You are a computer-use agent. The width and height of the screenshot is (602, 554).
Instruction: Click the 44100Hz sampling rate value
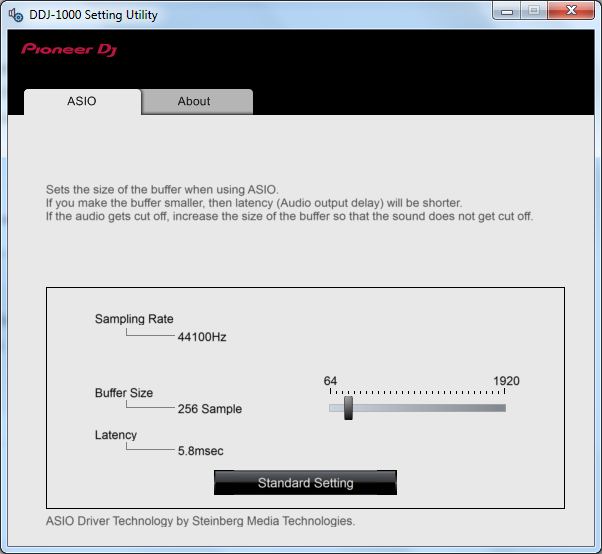pyautogui.click(x=202, y=337)
